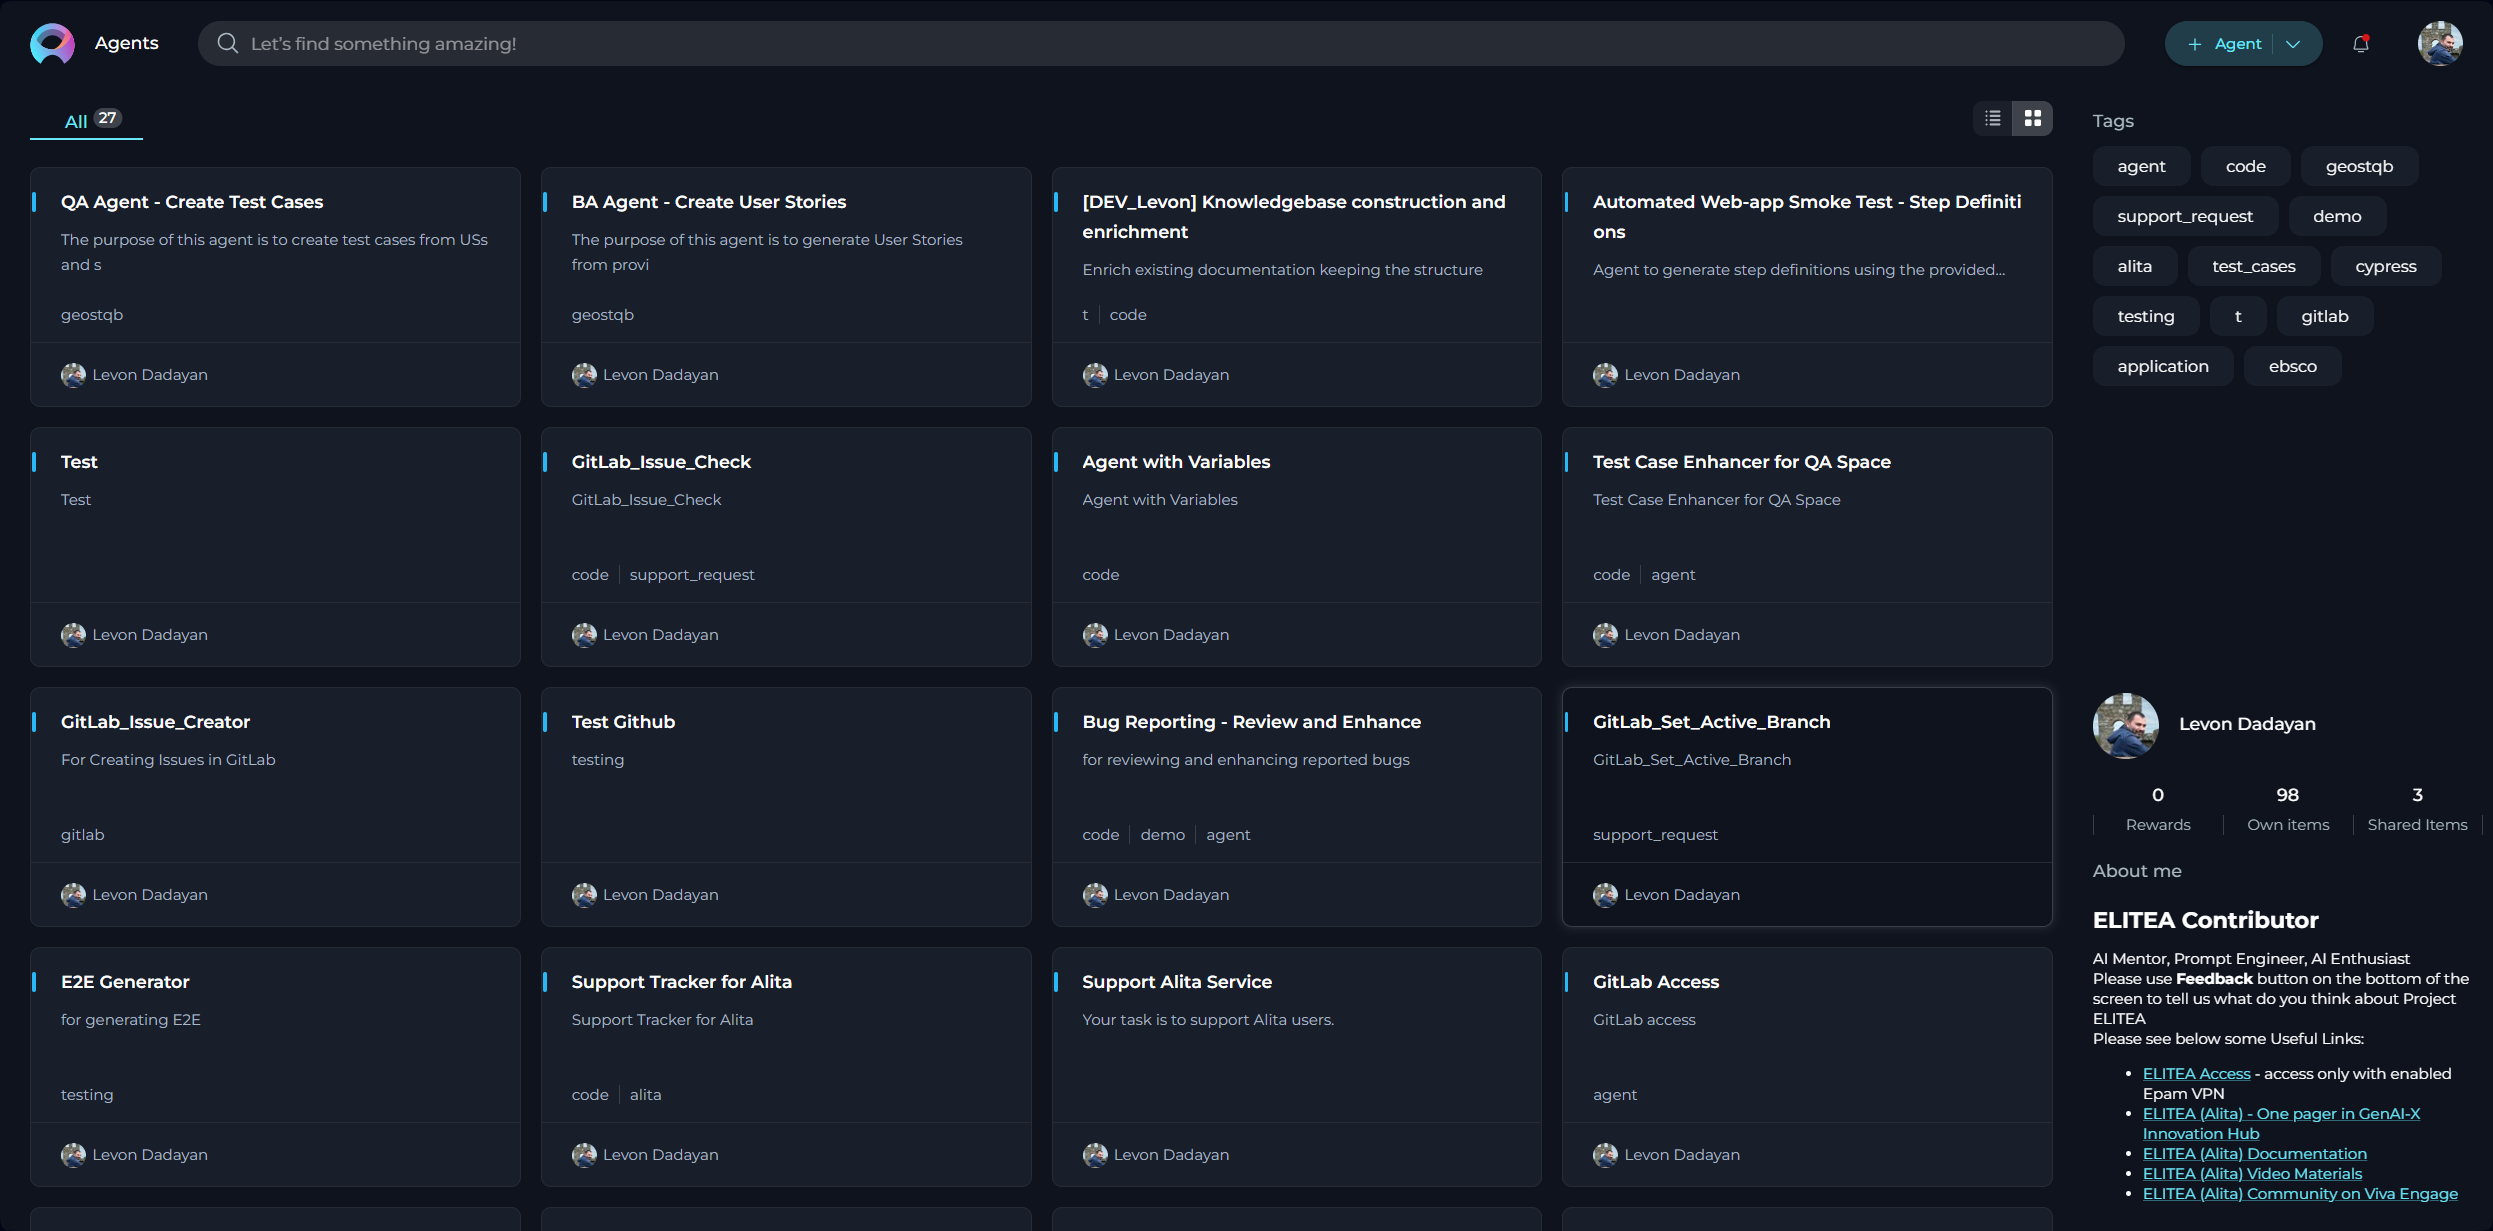Open Bug Reporting - Review and Enhance title
Image resolution: width=2493 pixels, height=1231 pixels.
coord(1252,722)
